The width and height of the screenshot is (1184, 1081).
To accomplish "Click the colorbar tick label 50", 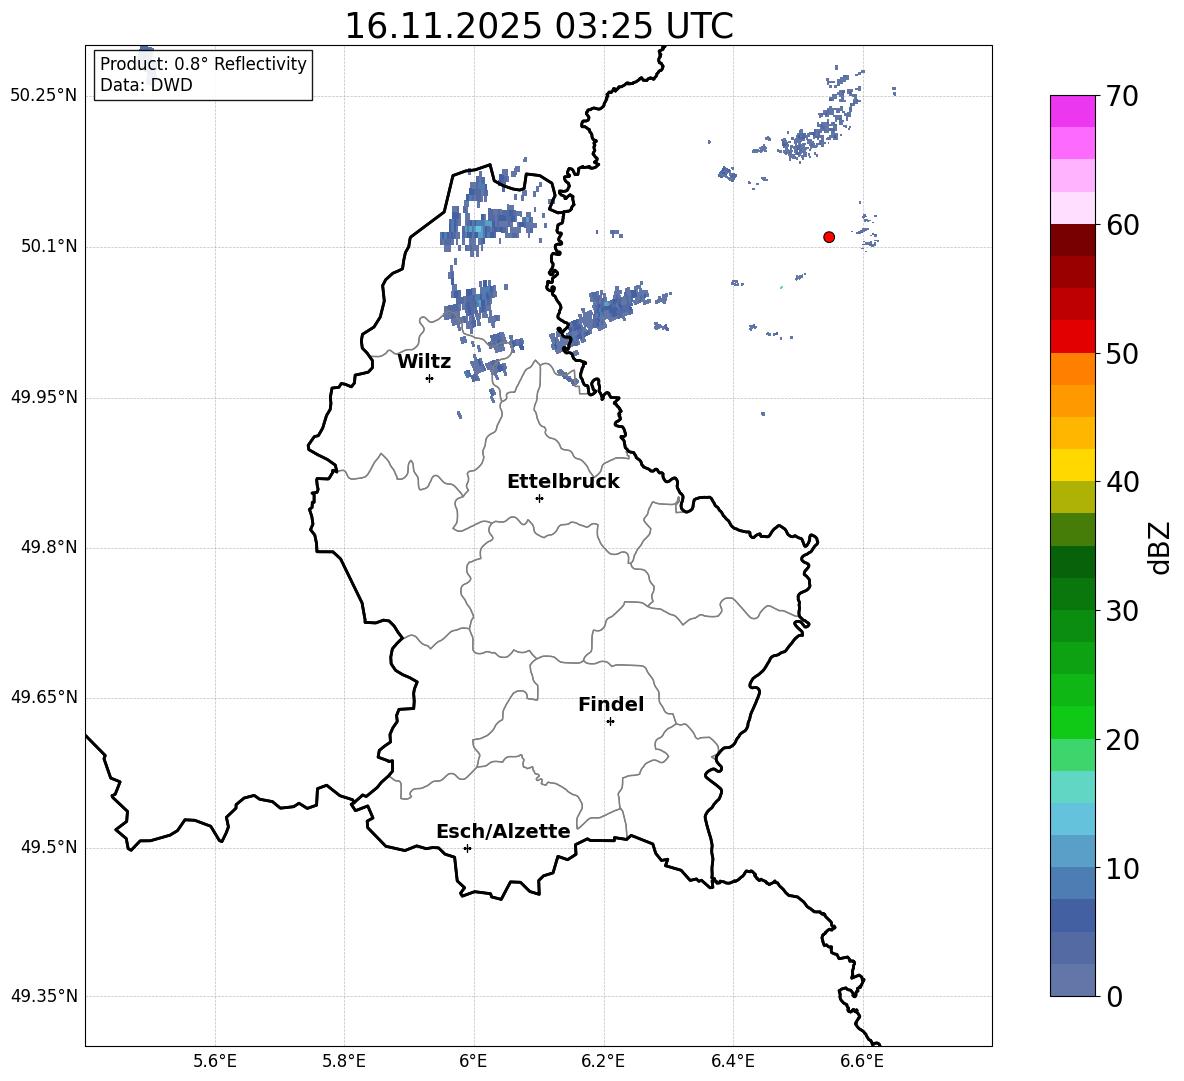I will (x=1122, y=353).
